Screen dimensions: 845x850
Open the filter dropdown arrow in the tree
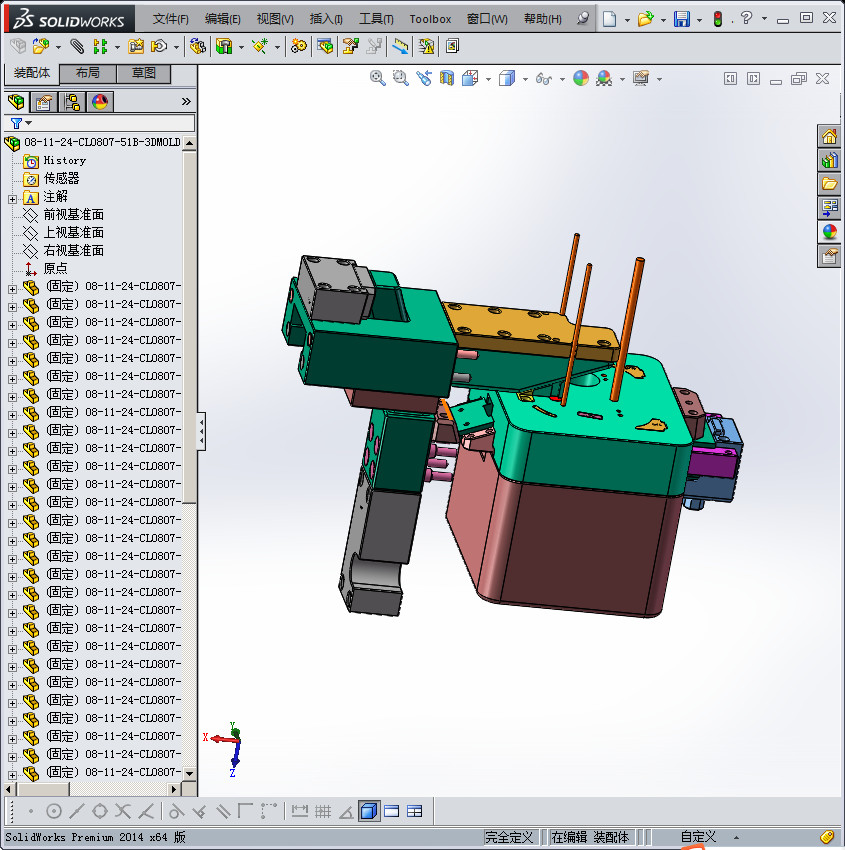point(29,123)
